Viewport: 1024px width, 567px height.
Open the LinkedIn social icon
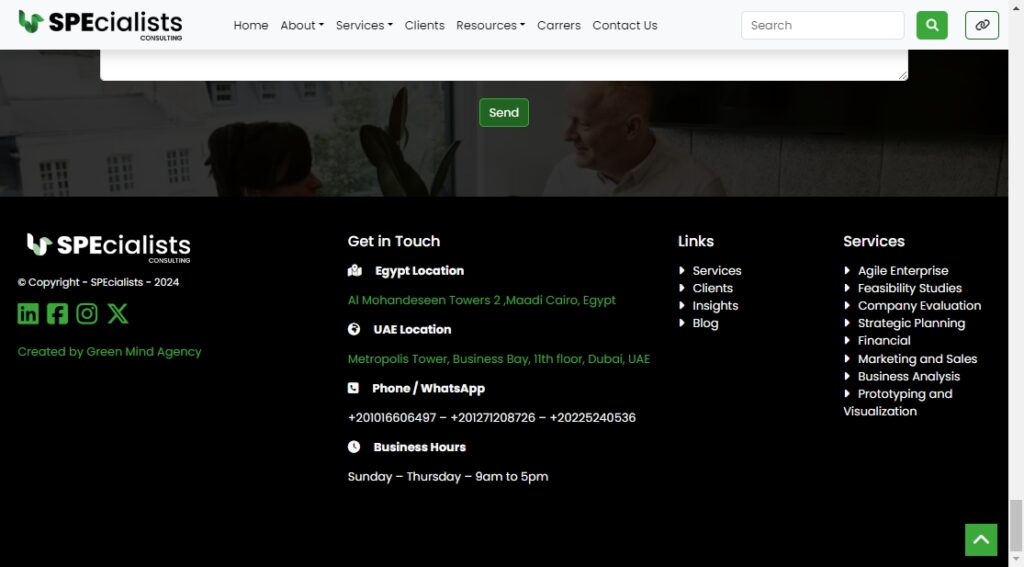click(x=28, y=314)
